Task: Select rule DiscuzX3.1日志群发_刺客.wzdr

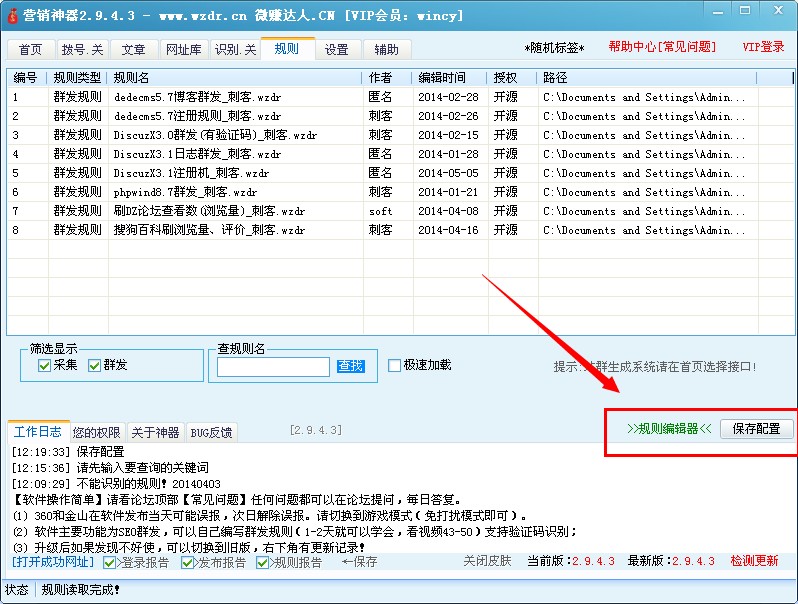Action: pos(197,154)
